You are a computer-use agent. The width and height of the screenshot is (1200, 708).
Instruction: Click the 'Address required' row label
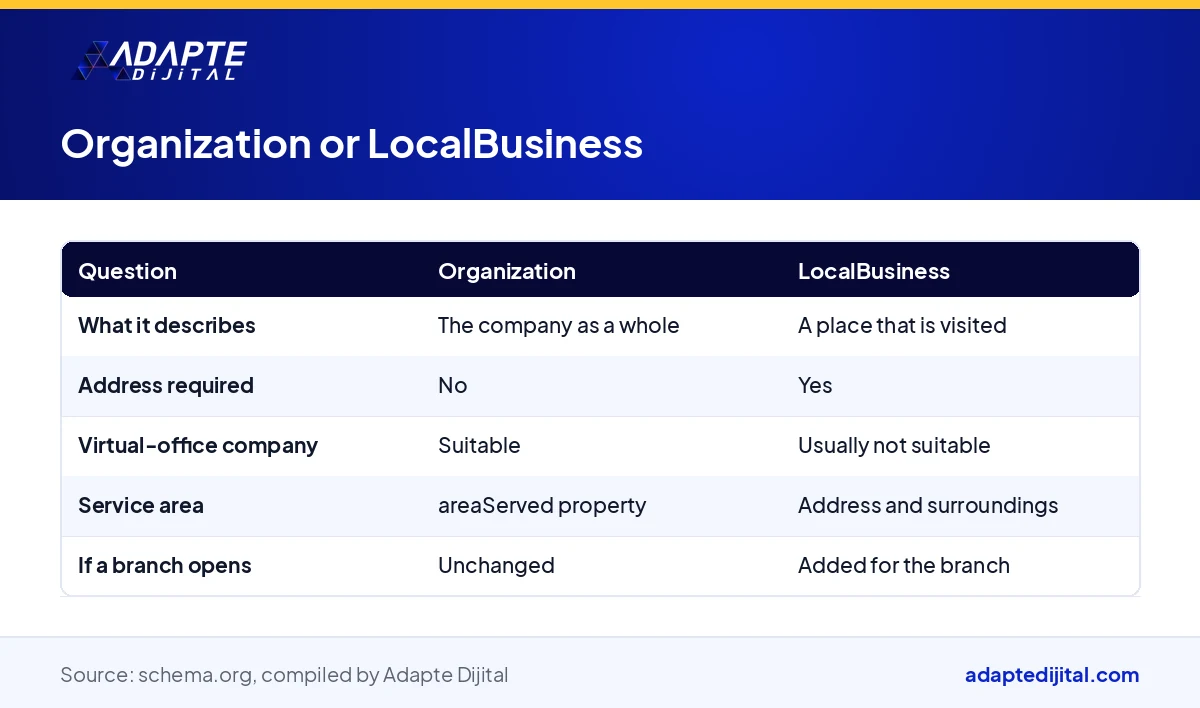[x=165, y=385]
